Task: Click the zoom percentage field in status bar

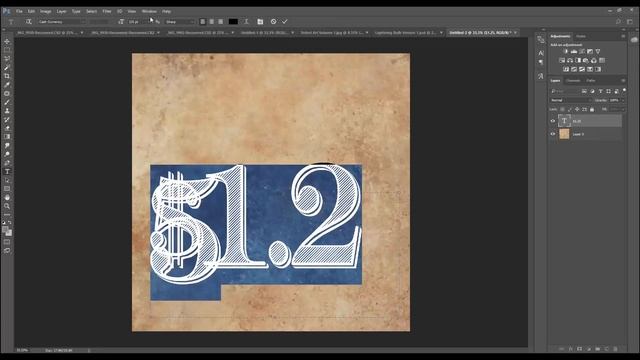Action: coord(22,350)
